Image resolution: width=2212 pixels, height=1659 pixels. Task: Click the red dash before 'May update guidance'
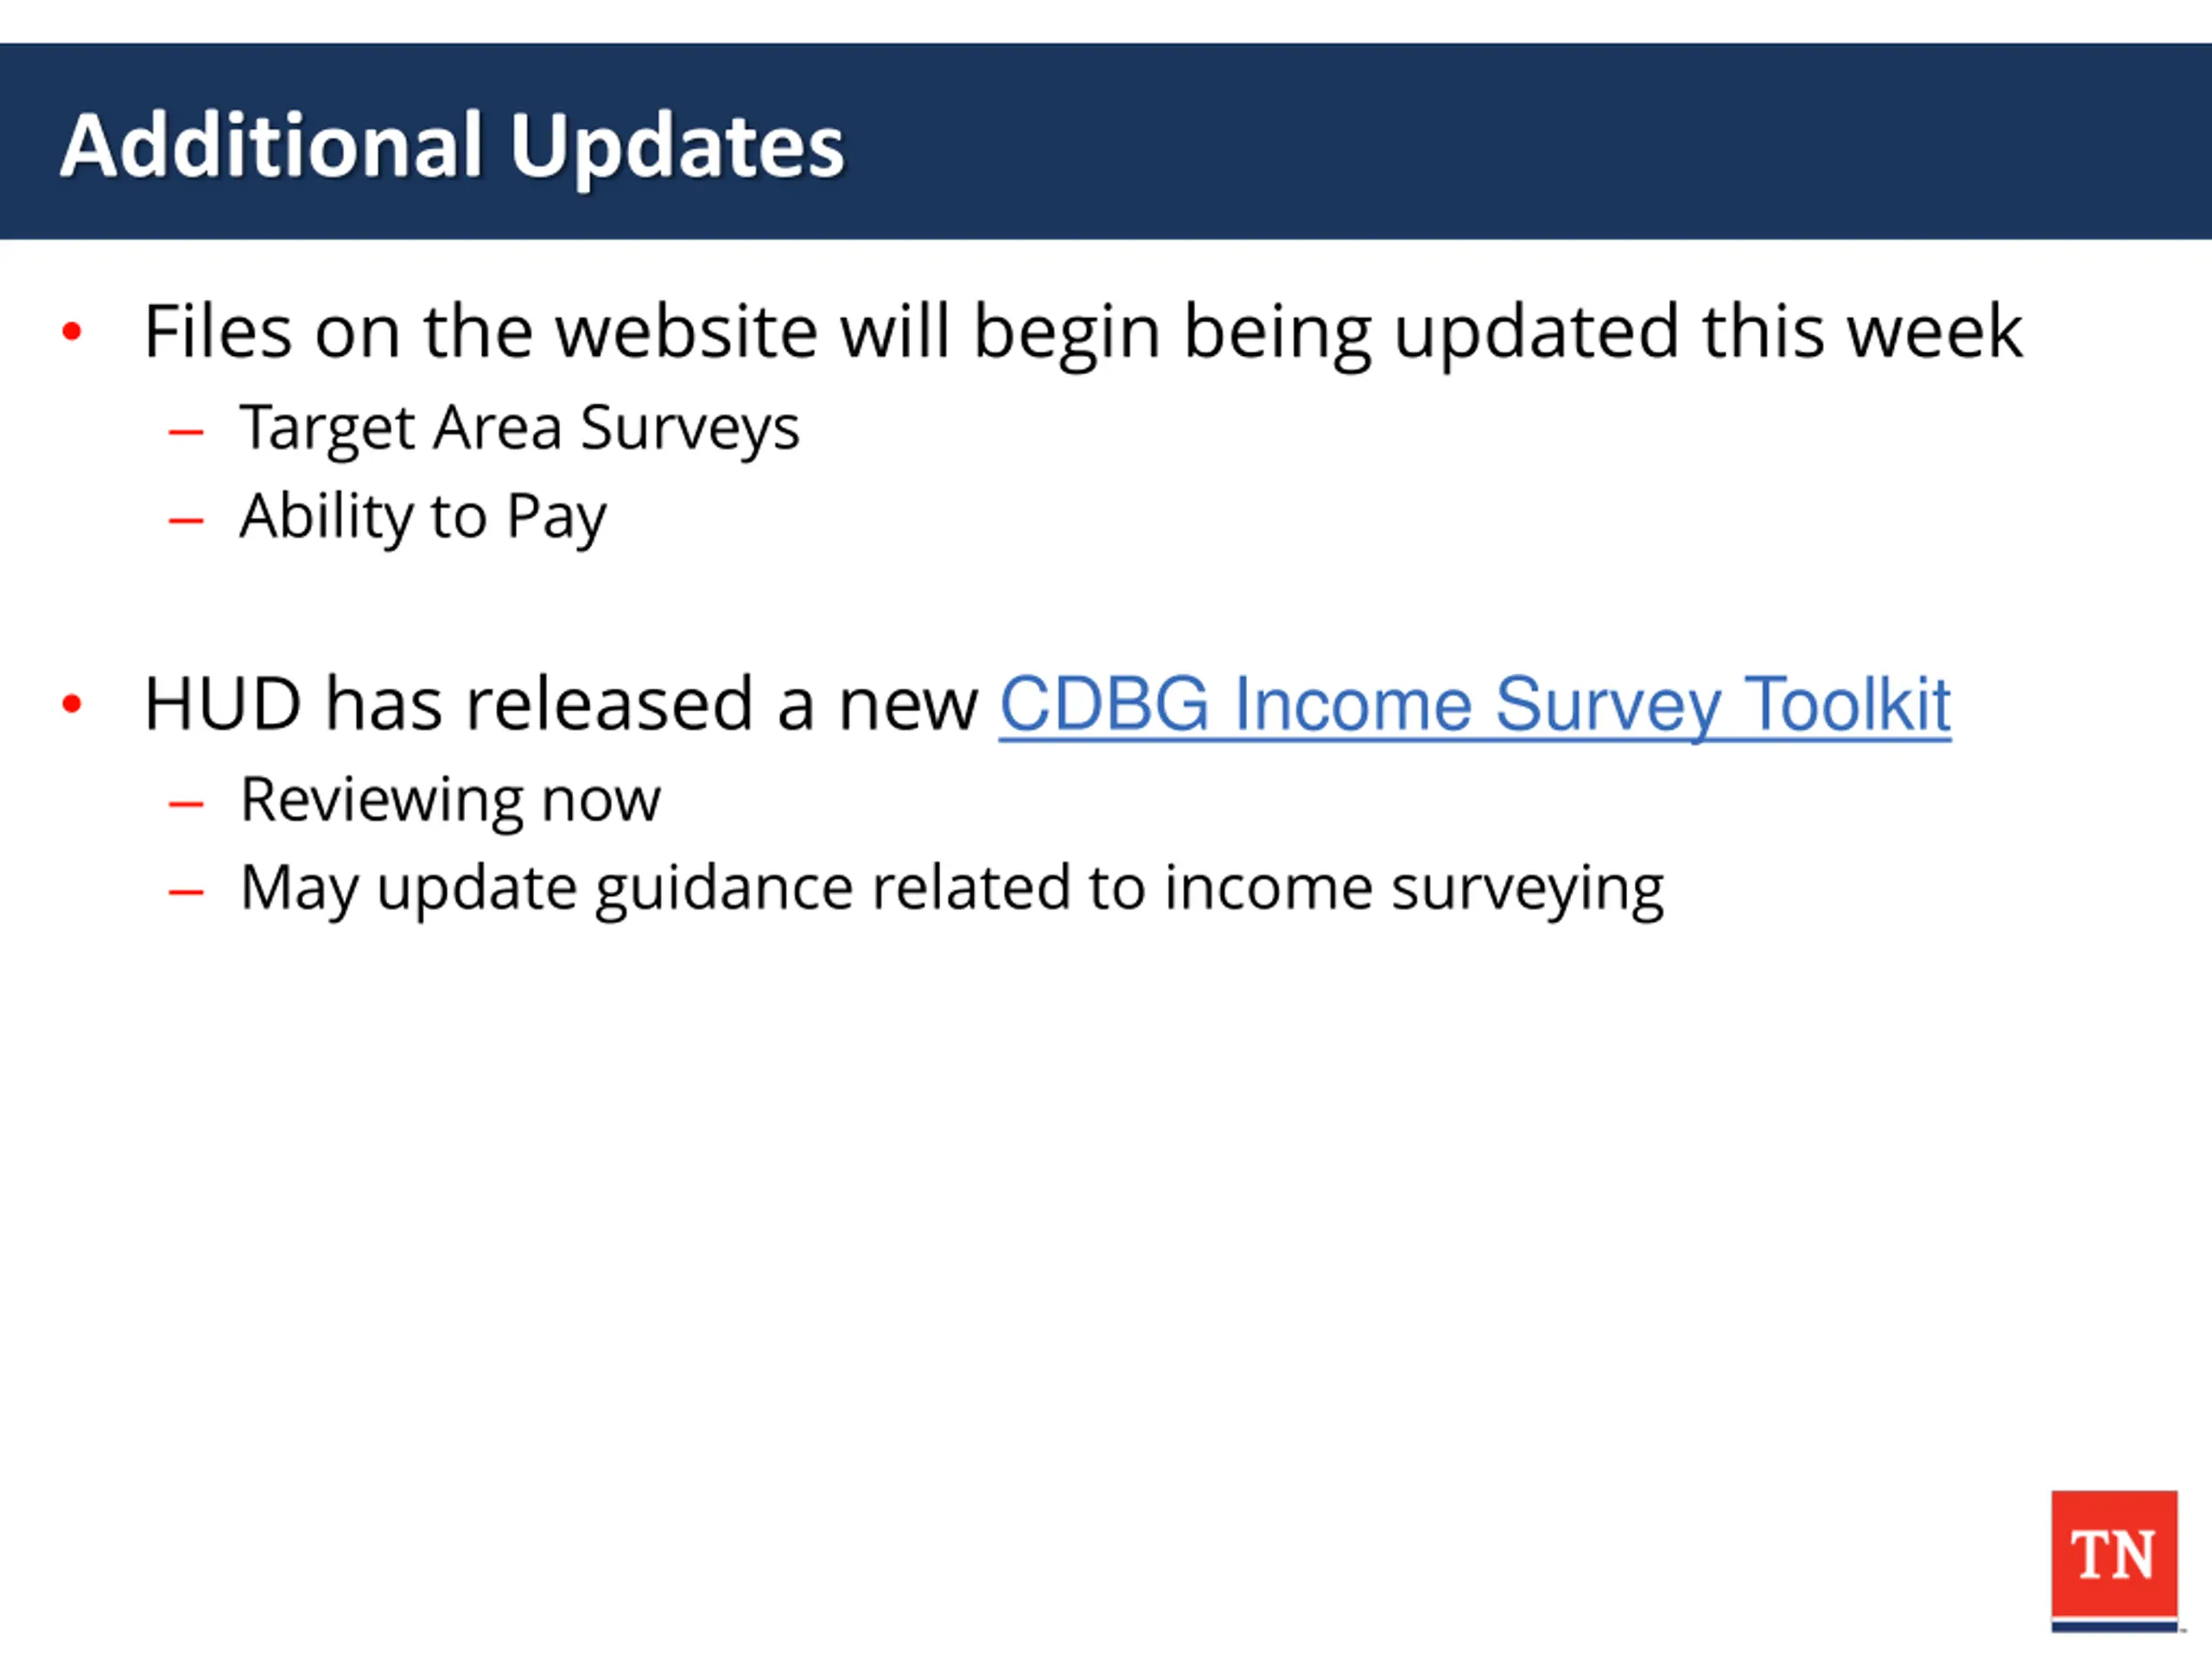coord(186,891)
